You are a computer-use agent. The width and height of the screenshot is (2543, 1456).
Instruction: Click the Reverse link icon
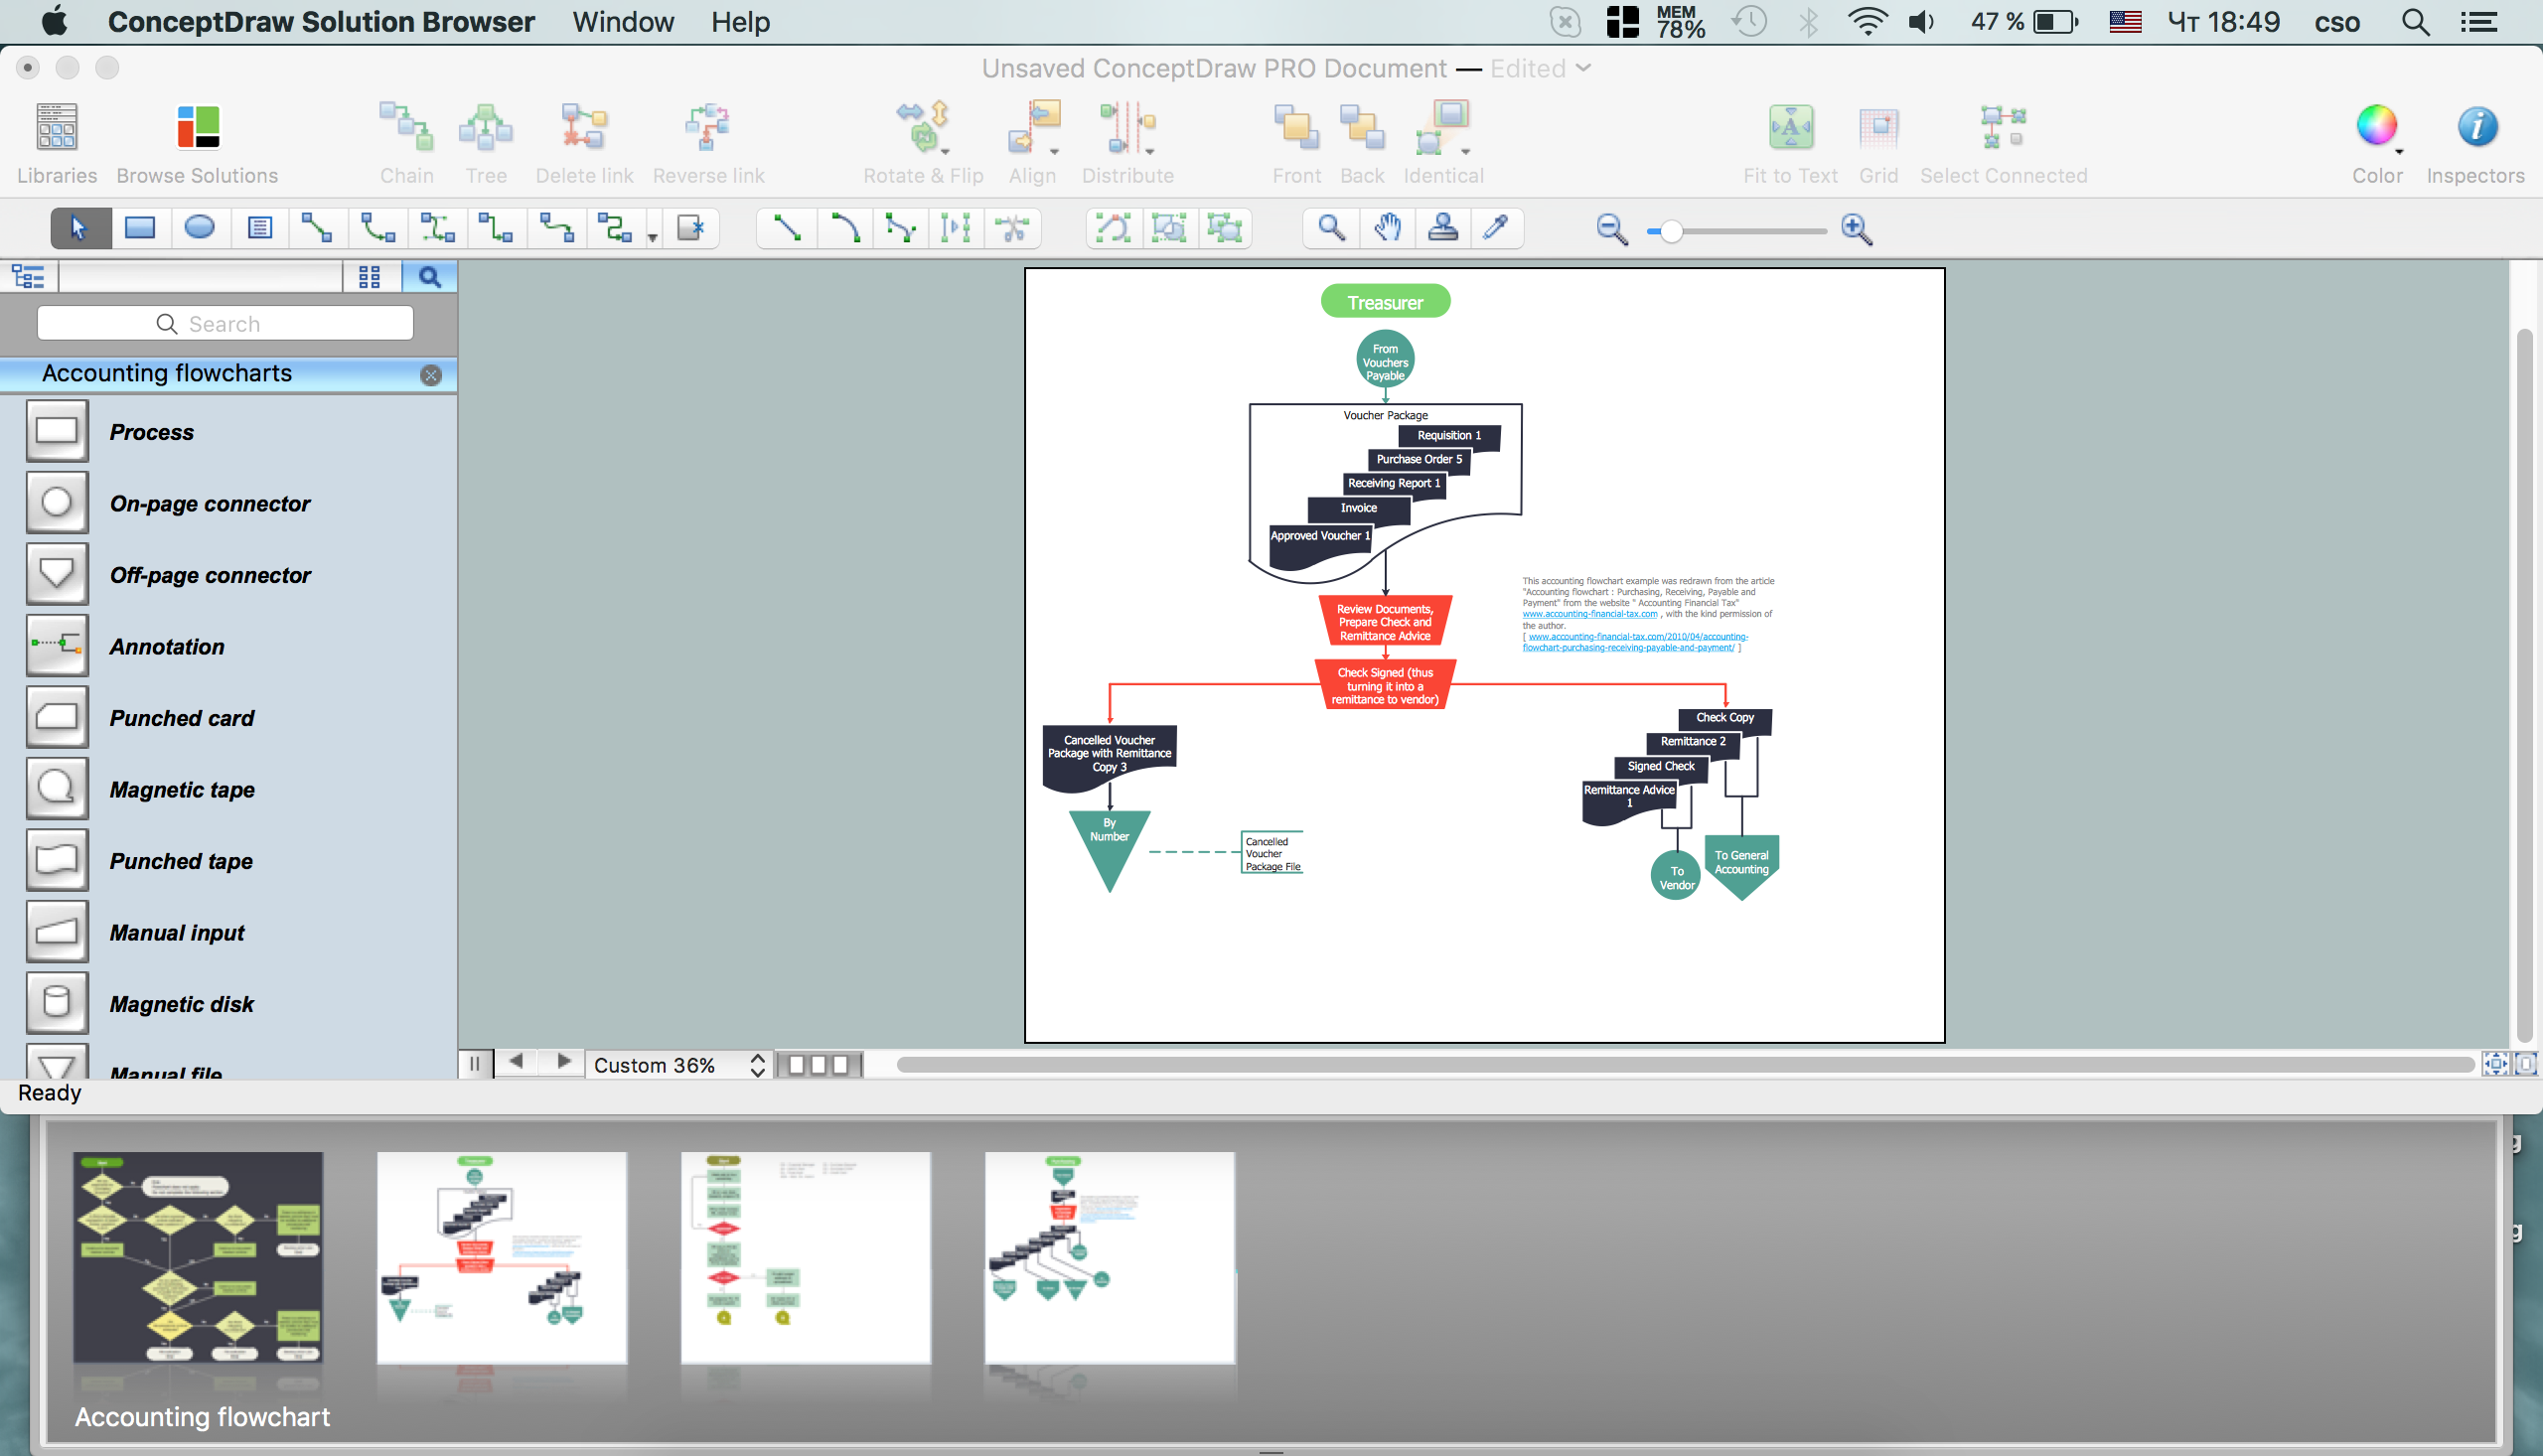coord(708,127)
